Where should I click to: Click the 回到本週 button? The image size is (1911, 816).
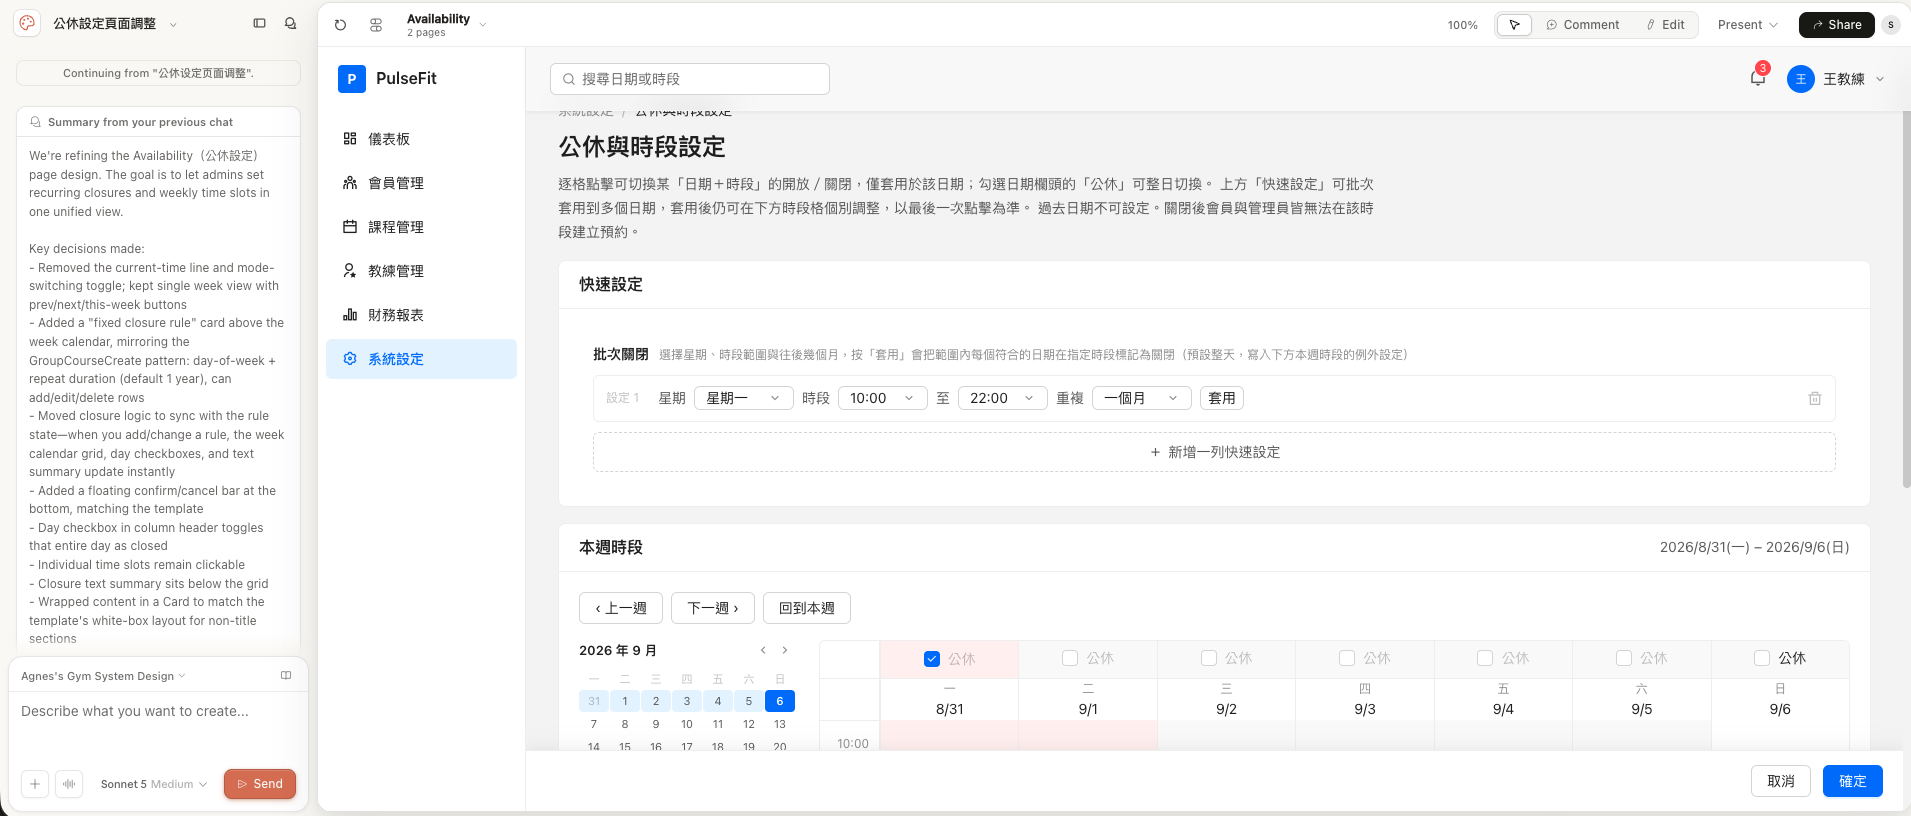click(806, 608)
